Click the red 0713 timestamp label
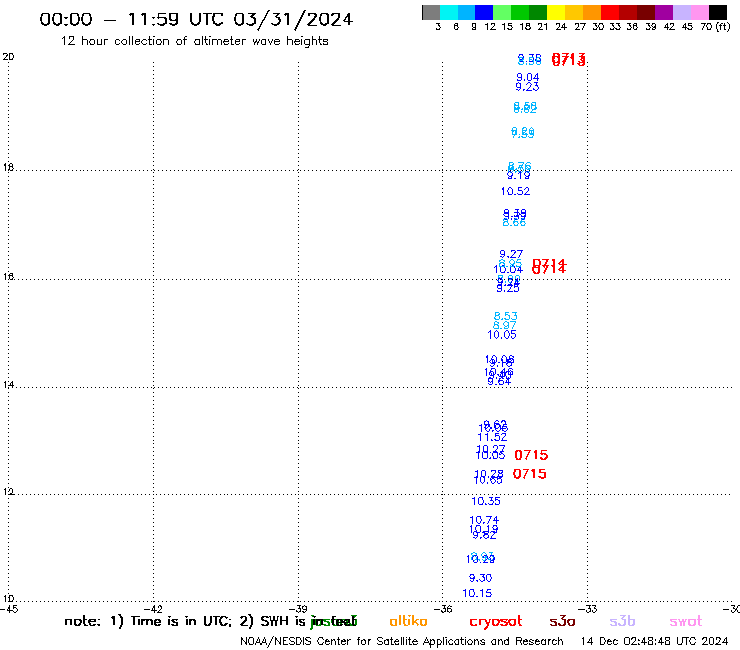Viewport: 740px width, 650px height. click(569, 59)
